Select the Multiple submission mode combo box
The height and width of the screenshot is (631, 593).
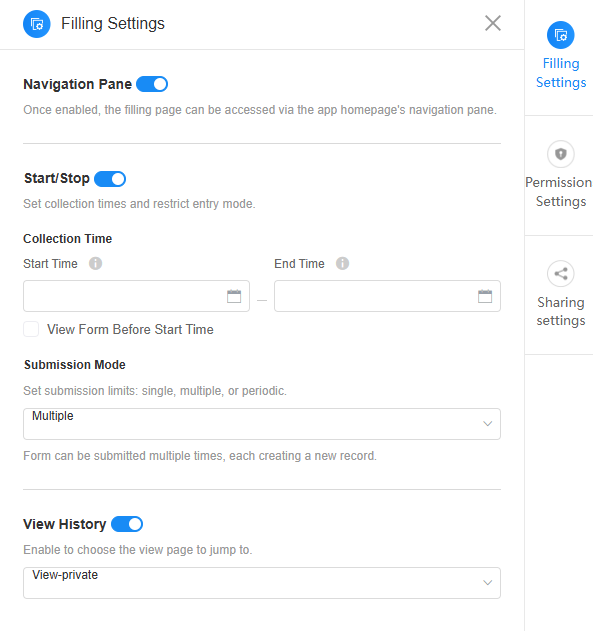pos(262,424)
